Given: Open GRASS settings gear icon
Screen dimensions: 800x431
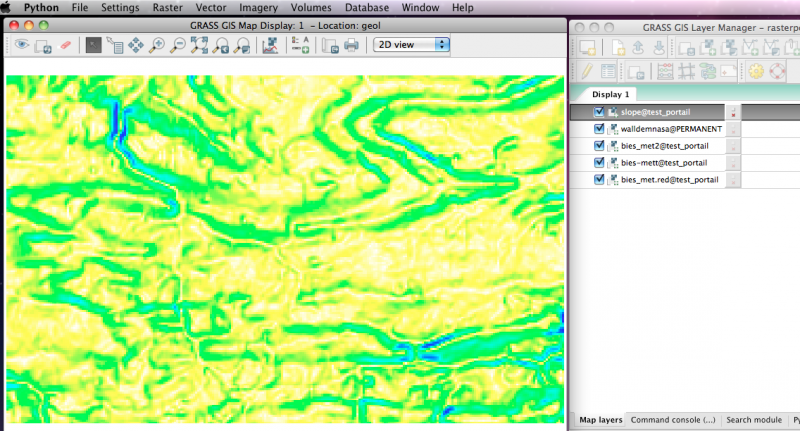Looking at the screenshot, I should click(756, 71).
